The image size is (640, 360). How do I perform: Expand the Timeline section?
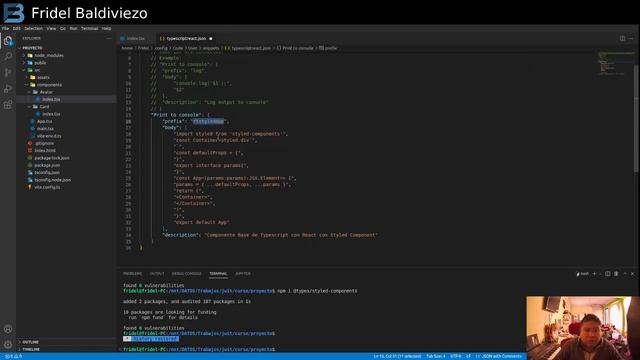[x=67, y=349]
